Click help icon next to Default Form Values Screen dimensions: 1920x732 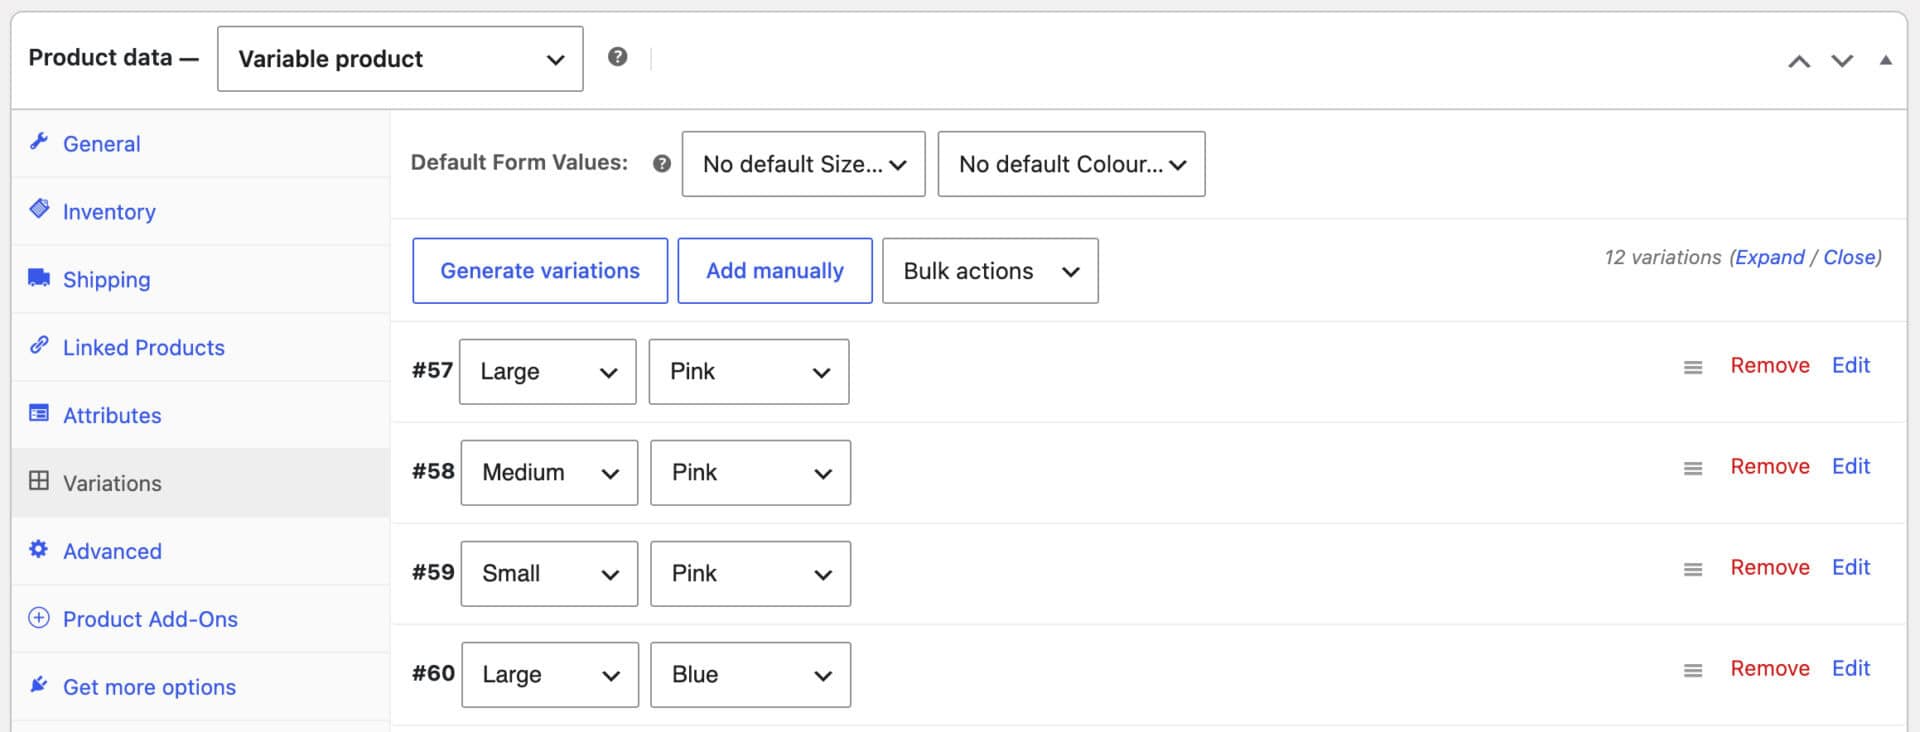pyautogui.click(x=661, y=164)
